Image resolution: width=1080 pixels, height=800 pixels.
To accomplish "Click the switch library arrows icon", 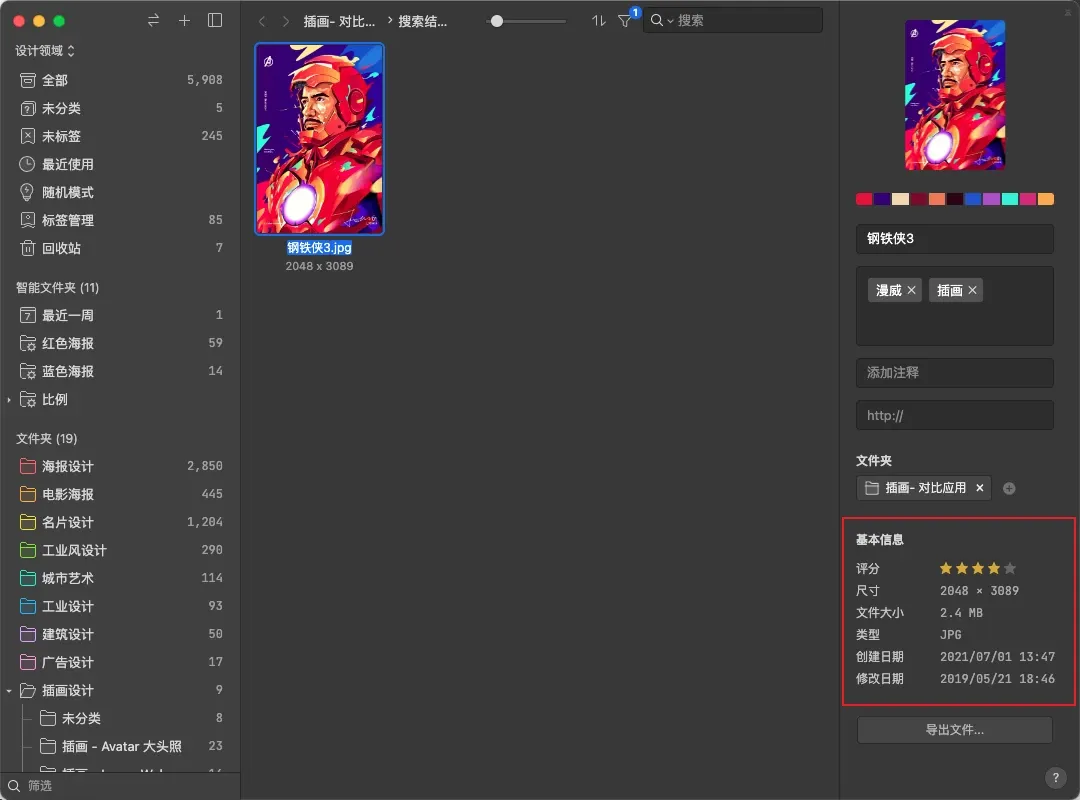I will (x=153, y=21).
